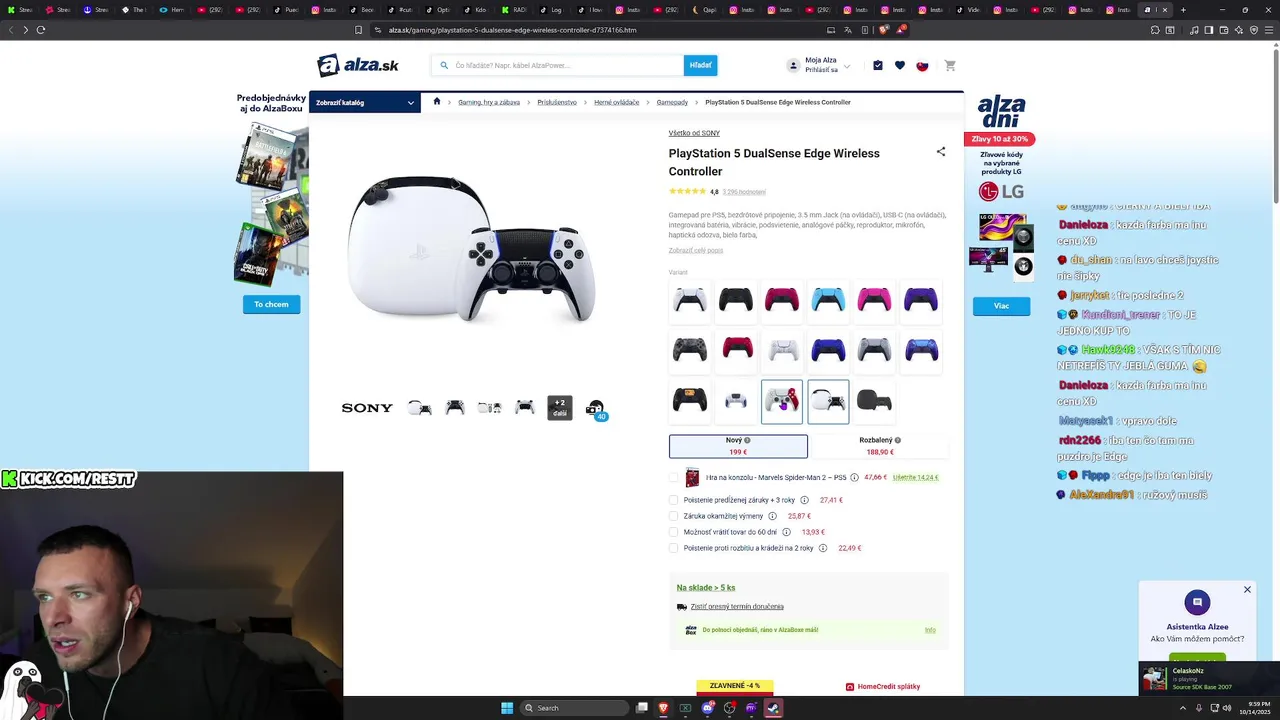Check Záruka okamžitej výmeny option
The width and height of the screenshot is (1280, 720).
[674, 516]
